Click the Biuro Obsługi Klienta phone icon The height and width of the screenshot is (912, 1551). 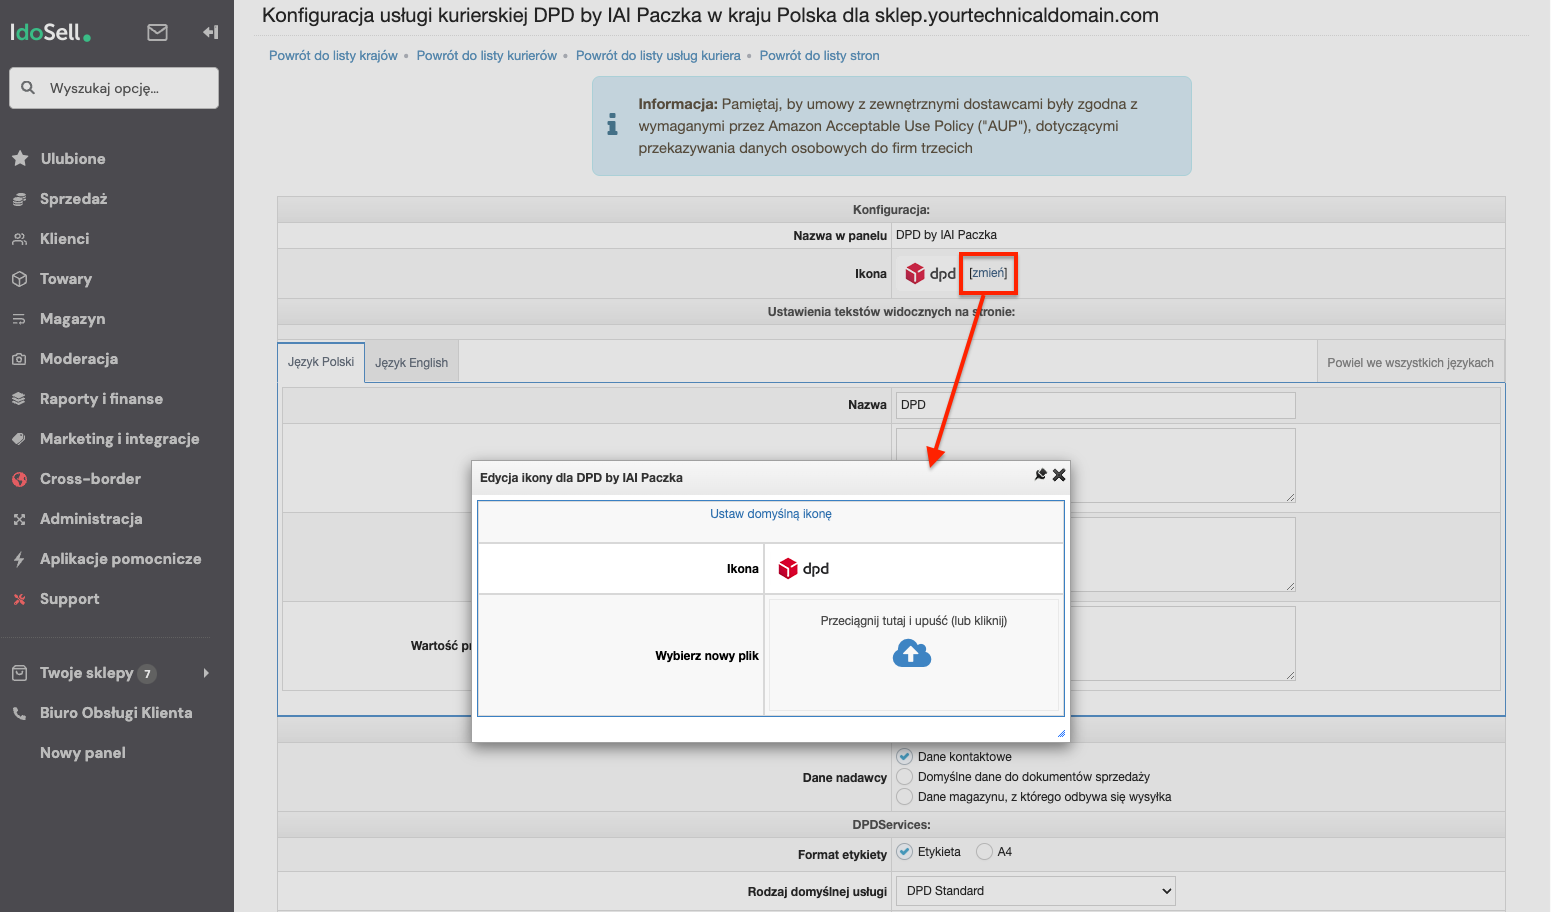[x=19, y=713]
